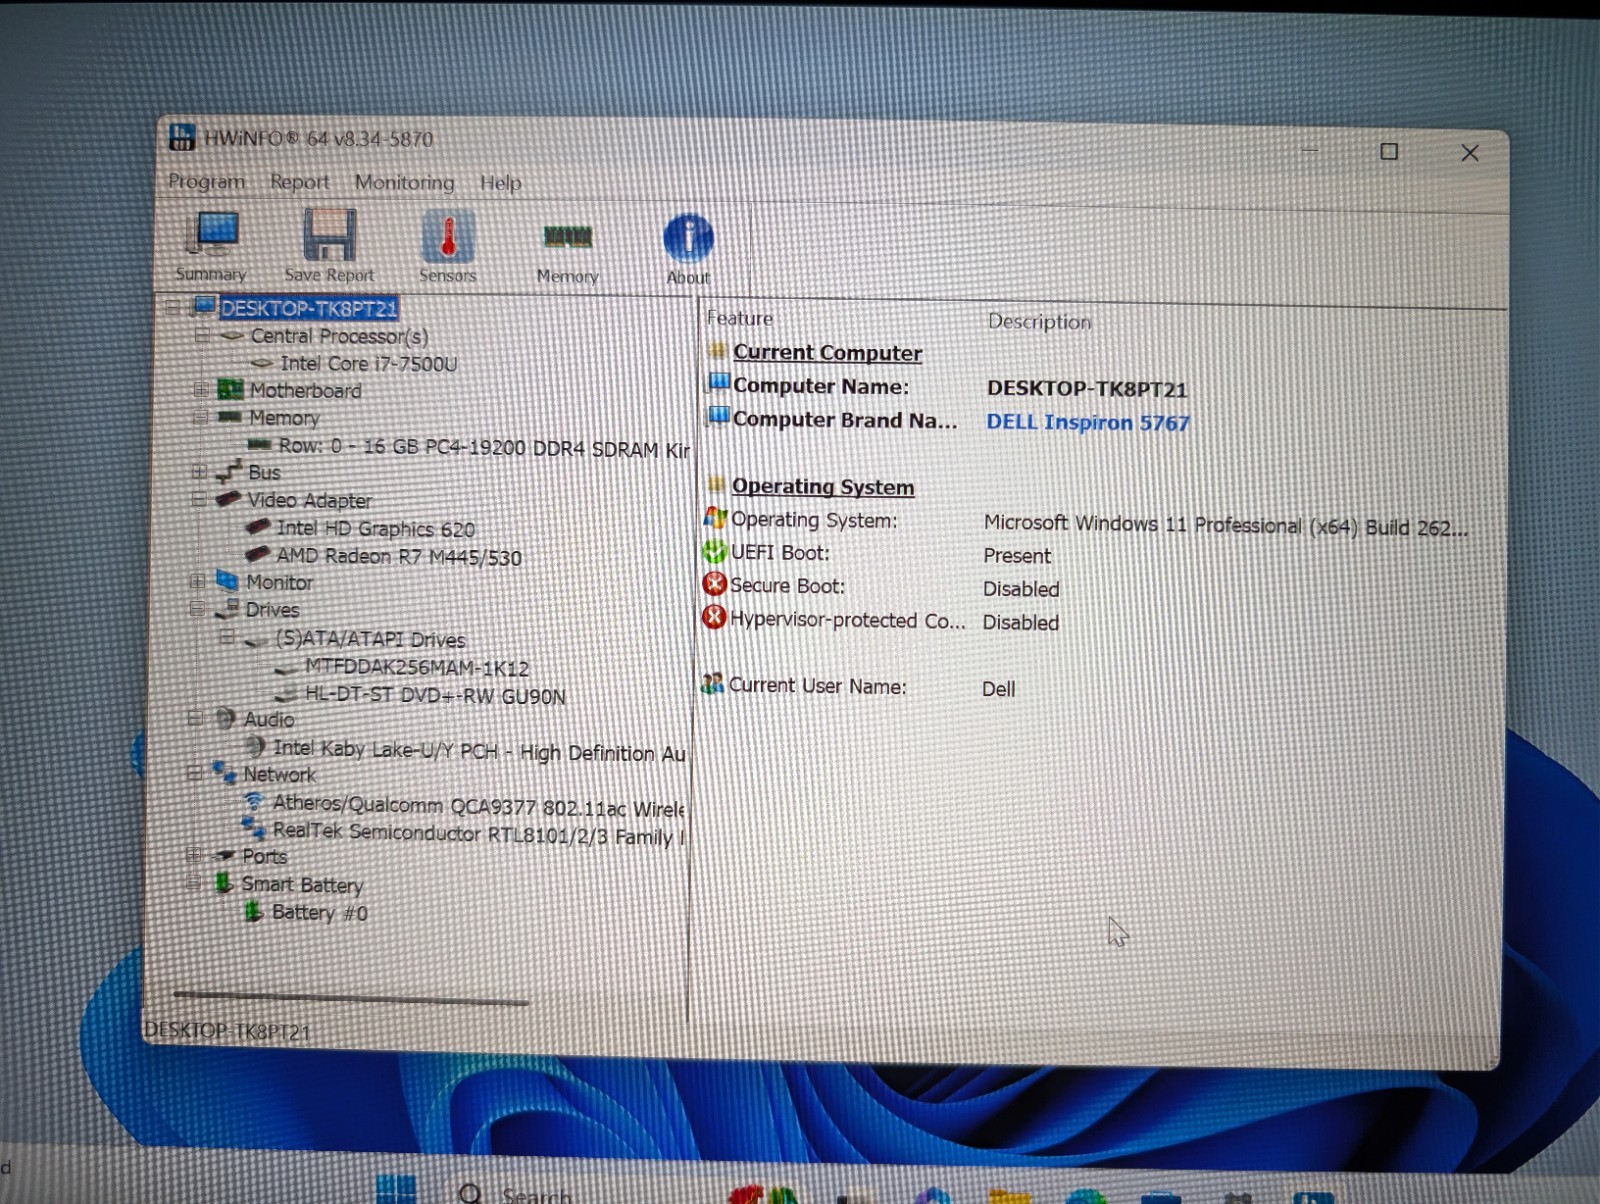Collapse the Audio tree node

(x=195, y=718)
